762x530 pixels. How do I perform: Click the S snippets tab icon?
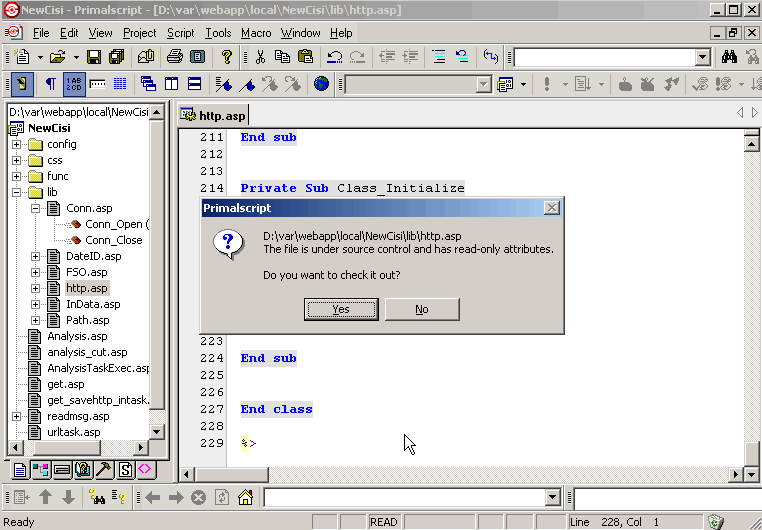pos(125,469)
